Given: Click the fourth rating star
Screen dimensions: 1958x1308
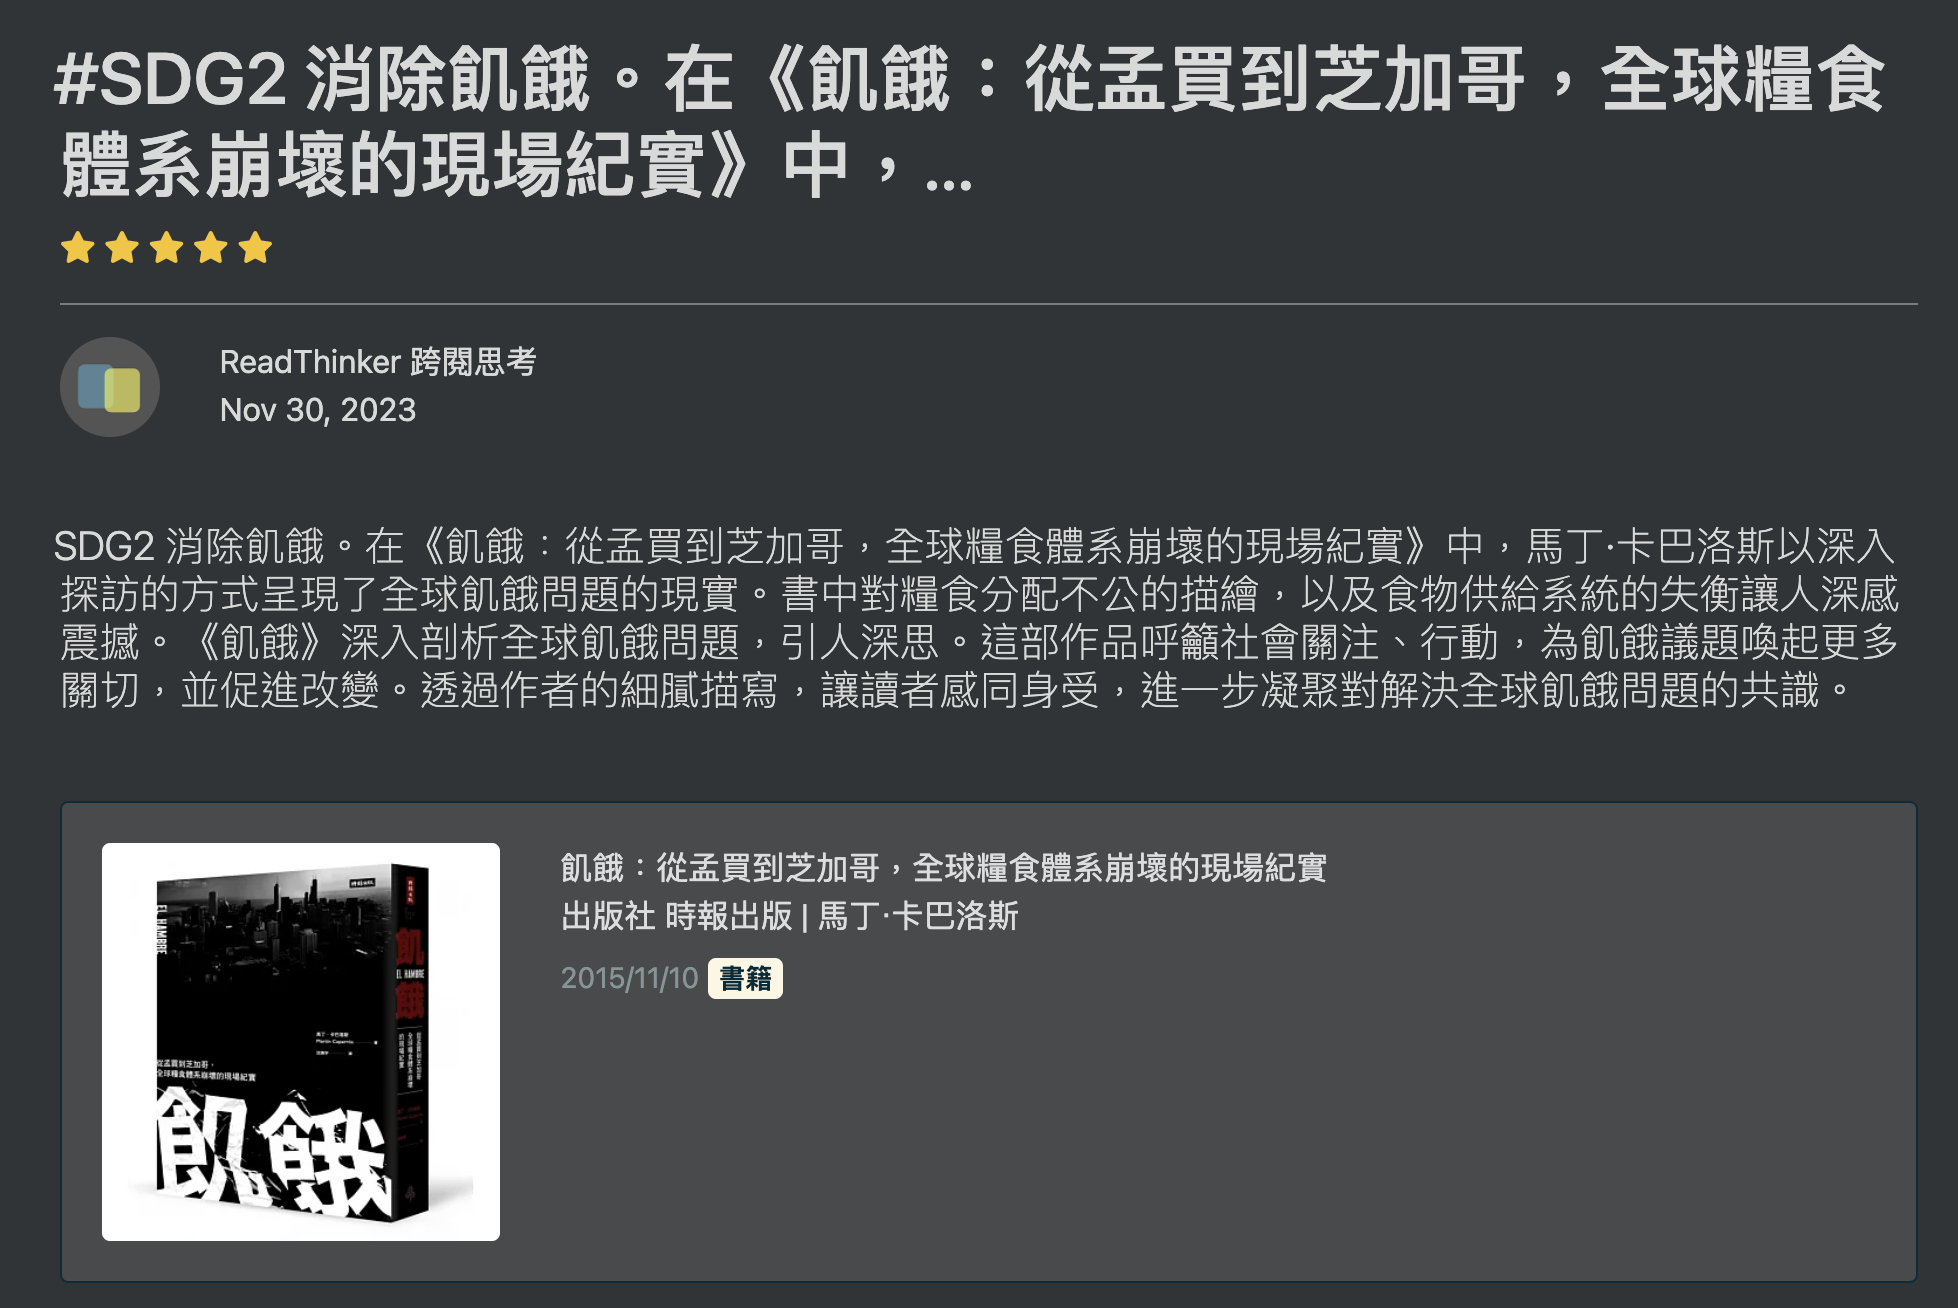Looking at the screenshot, I should click(211, 247).
